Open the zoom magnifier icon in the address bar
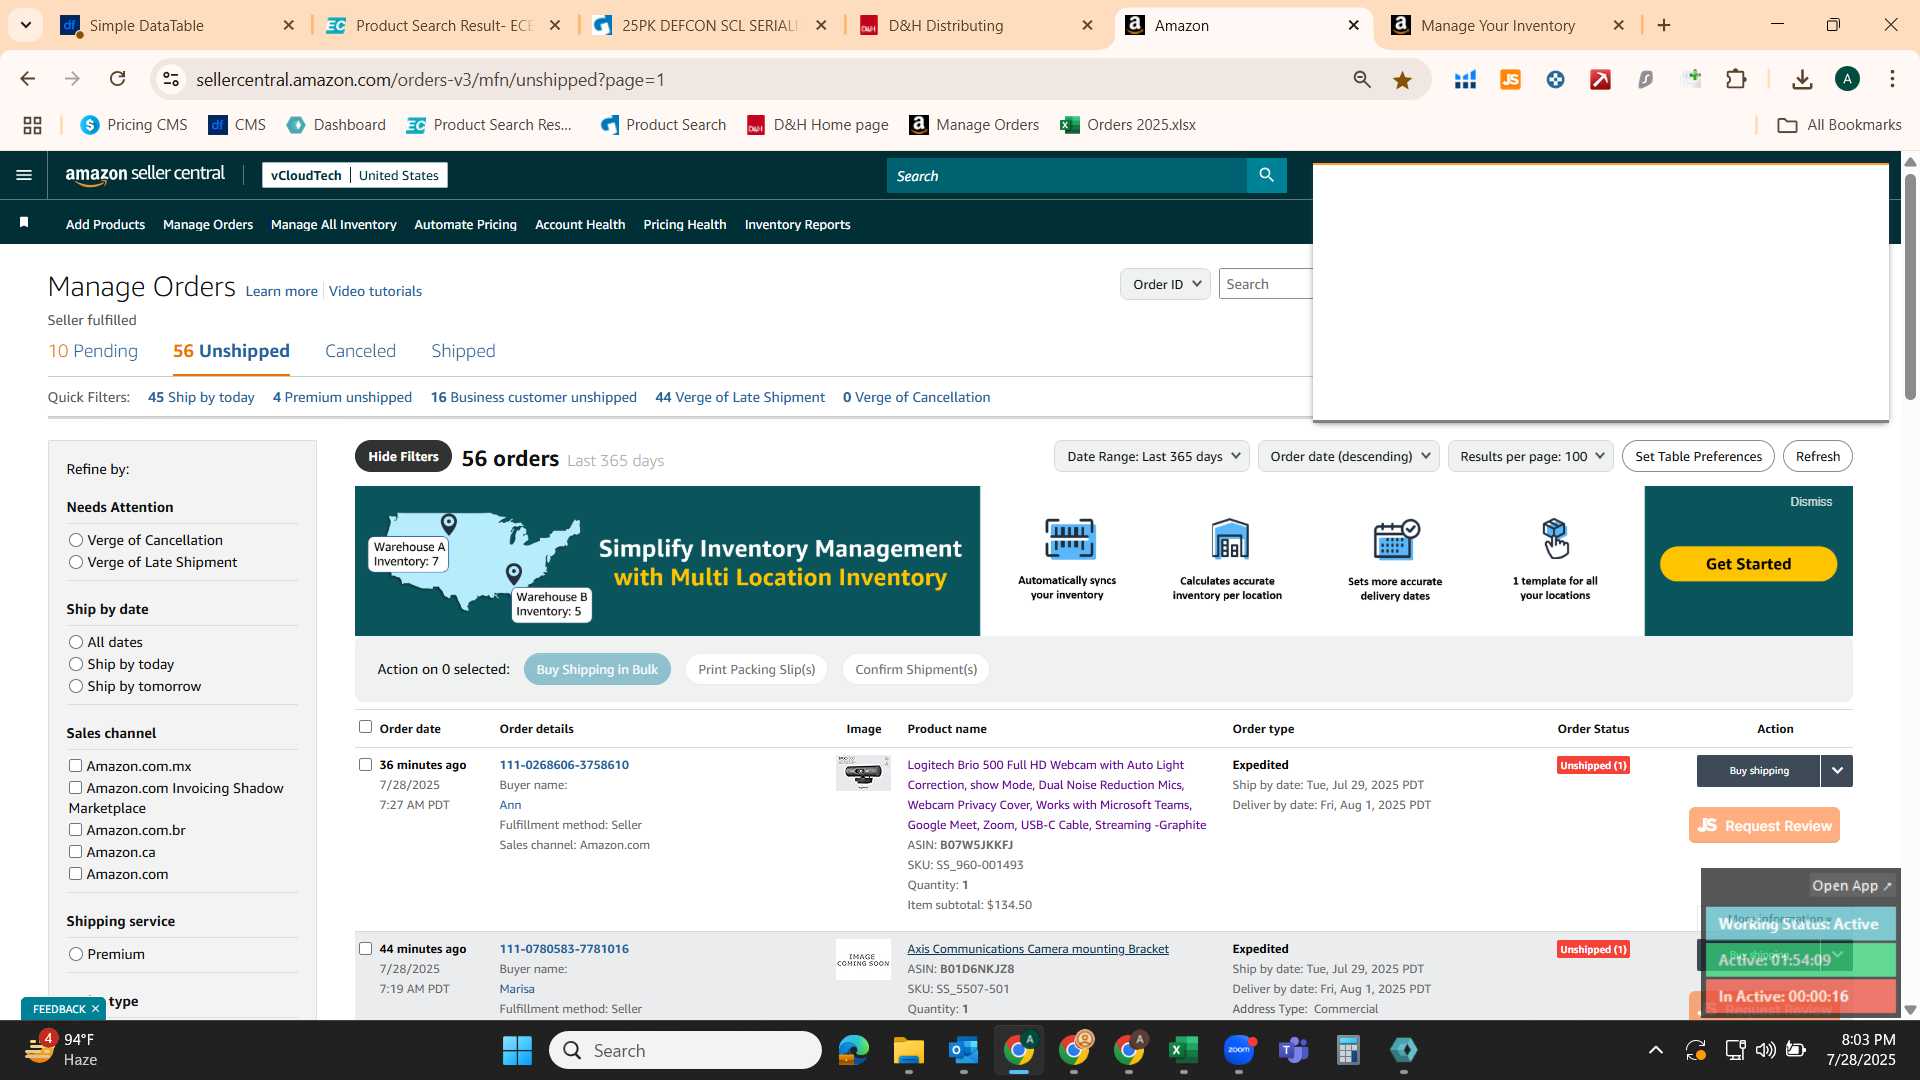Screen dimensions: 1920x1080 (1361, 80)
